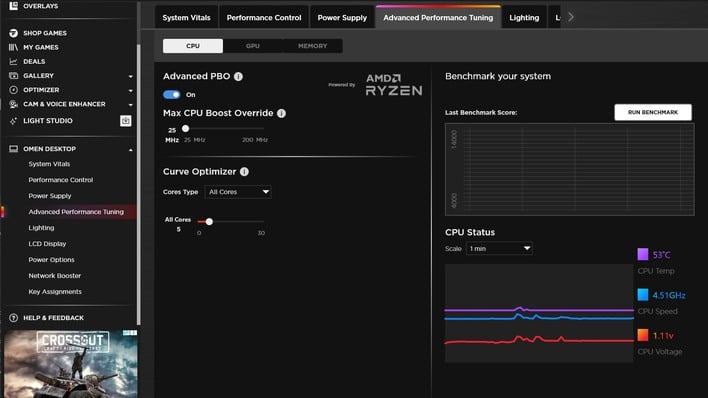Click the My Games library icon
The height and width of the screenshot is (398, 708).
(x=14, y=47)
